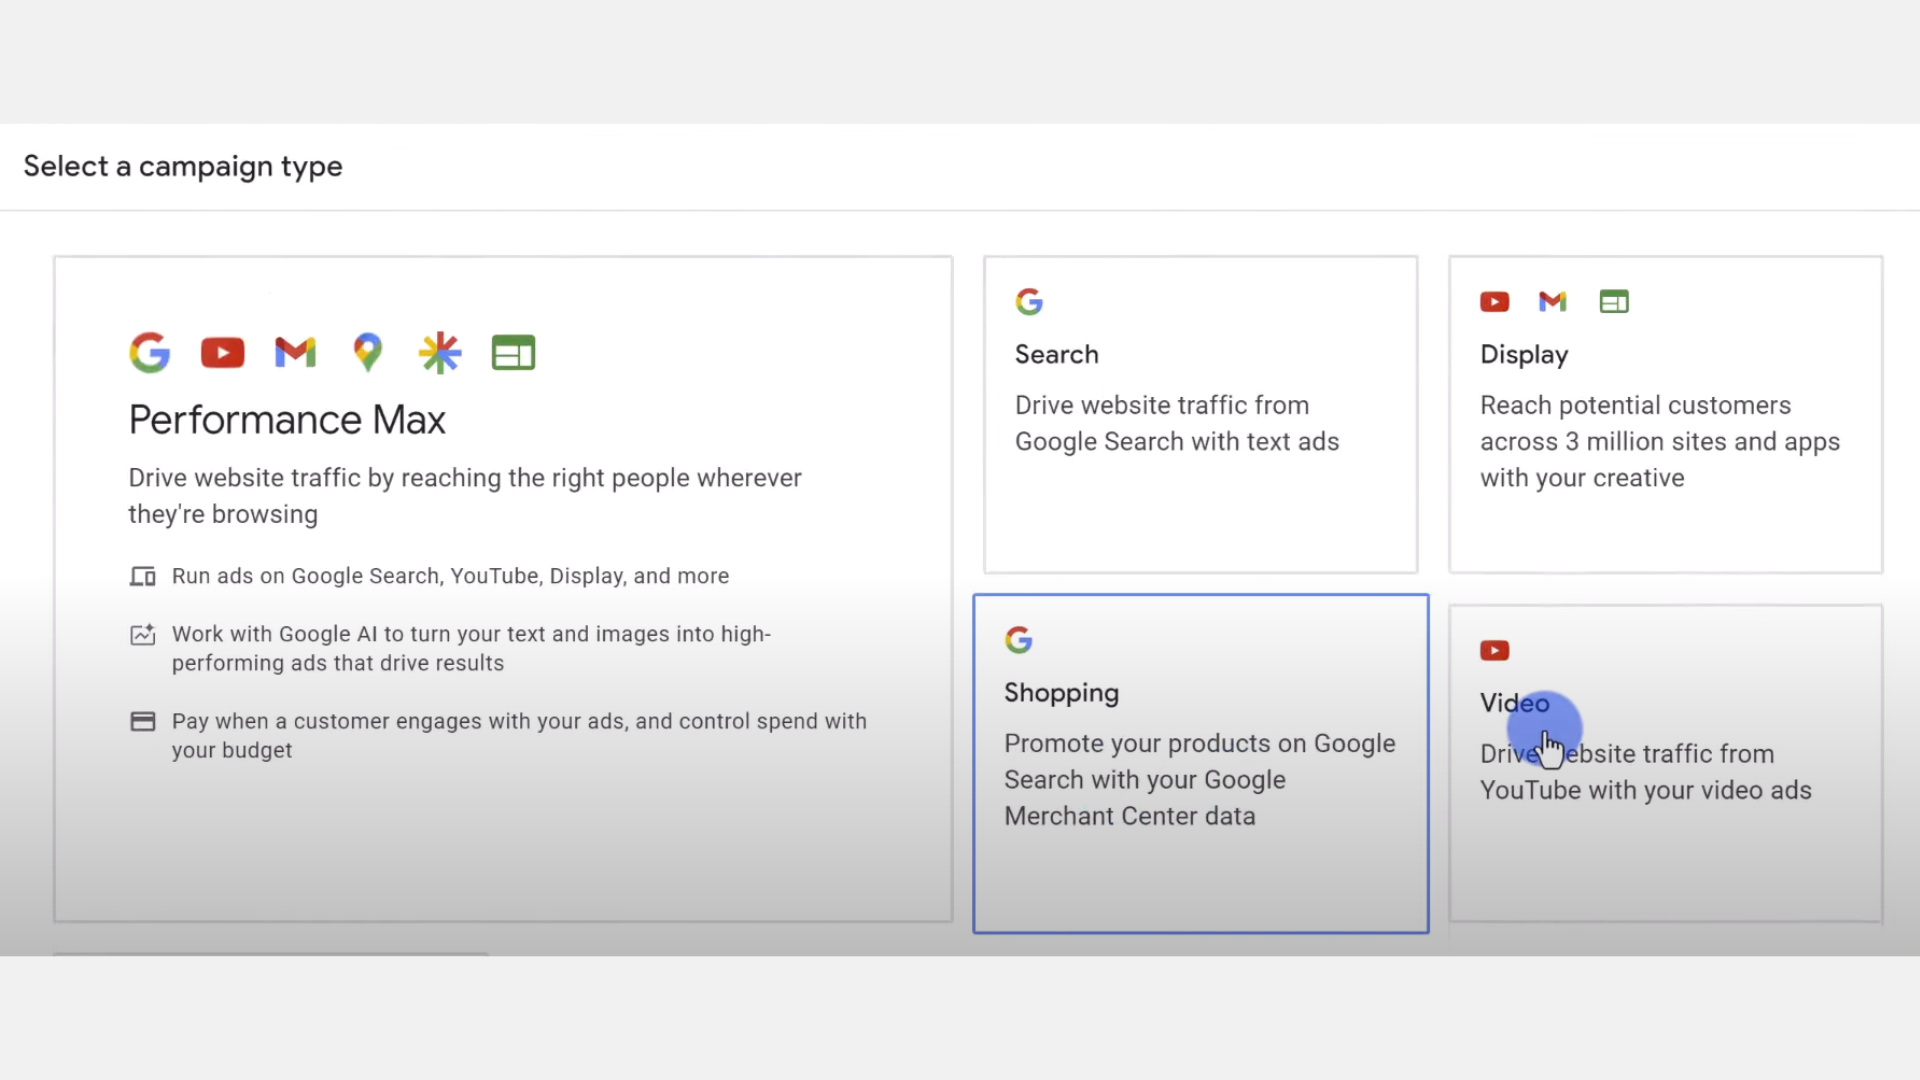Image resolution: width=1920 pixels, height=1080 pixels.
Task: Click the YouTube icon on the Video card
Action: pos(1493,649)
